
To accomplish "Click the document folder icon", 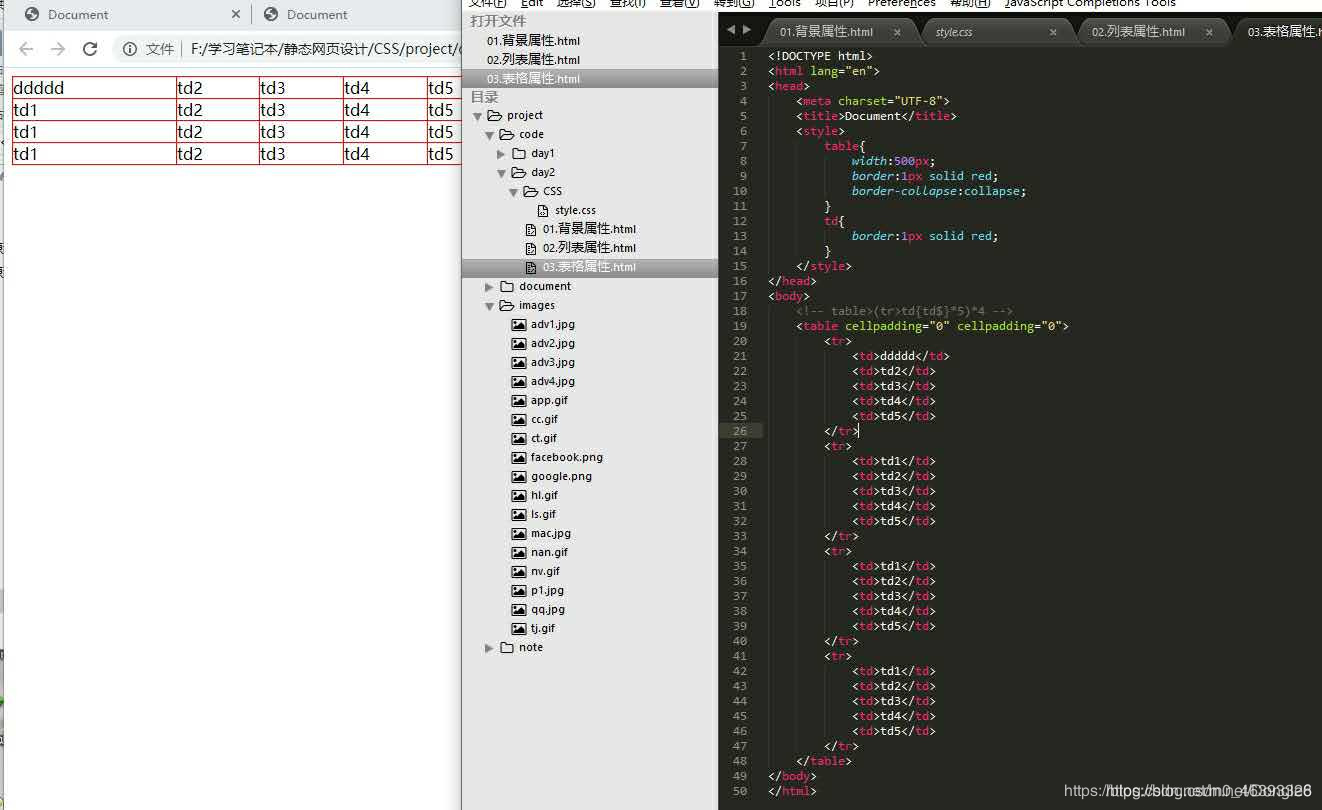I will 507,287.
